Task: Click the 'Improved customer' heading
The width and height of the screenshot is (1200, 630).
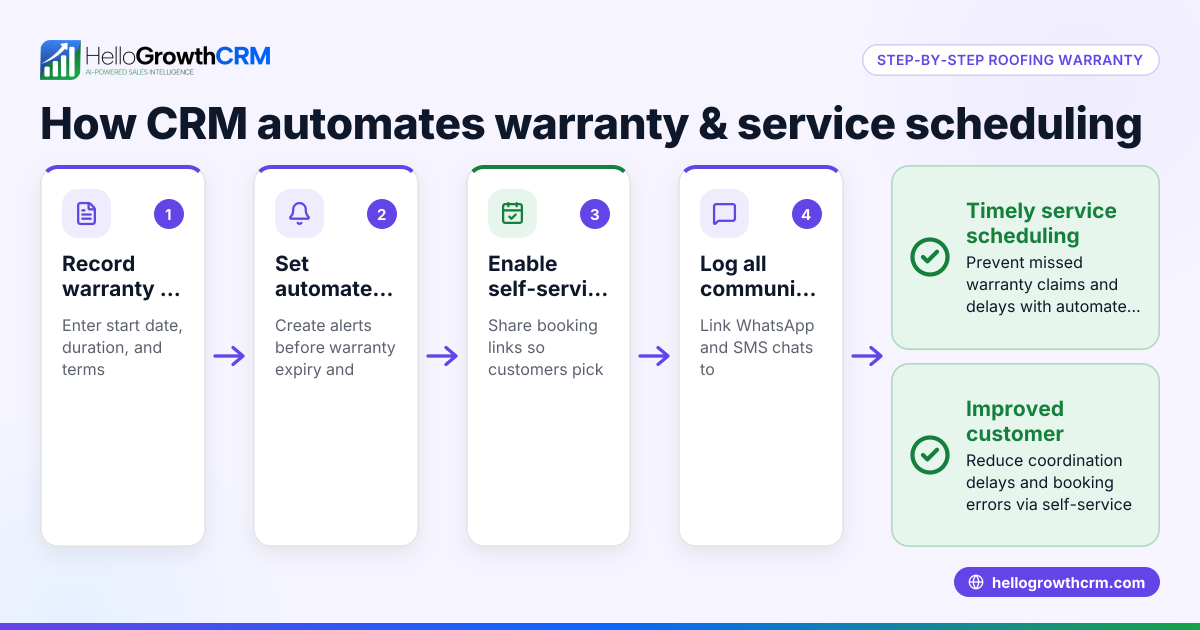Action: [x=1015, y=421]
